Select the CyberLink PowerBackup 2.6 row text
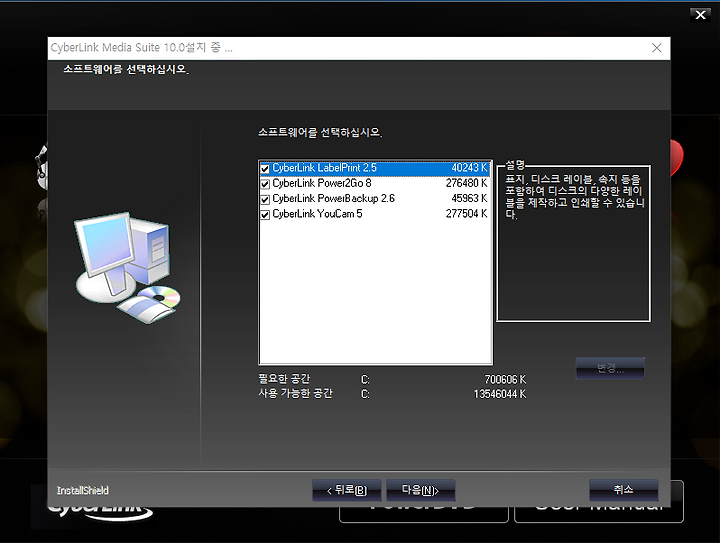Image resolution: width=720 pixels, height=543 pixels. 333,198
